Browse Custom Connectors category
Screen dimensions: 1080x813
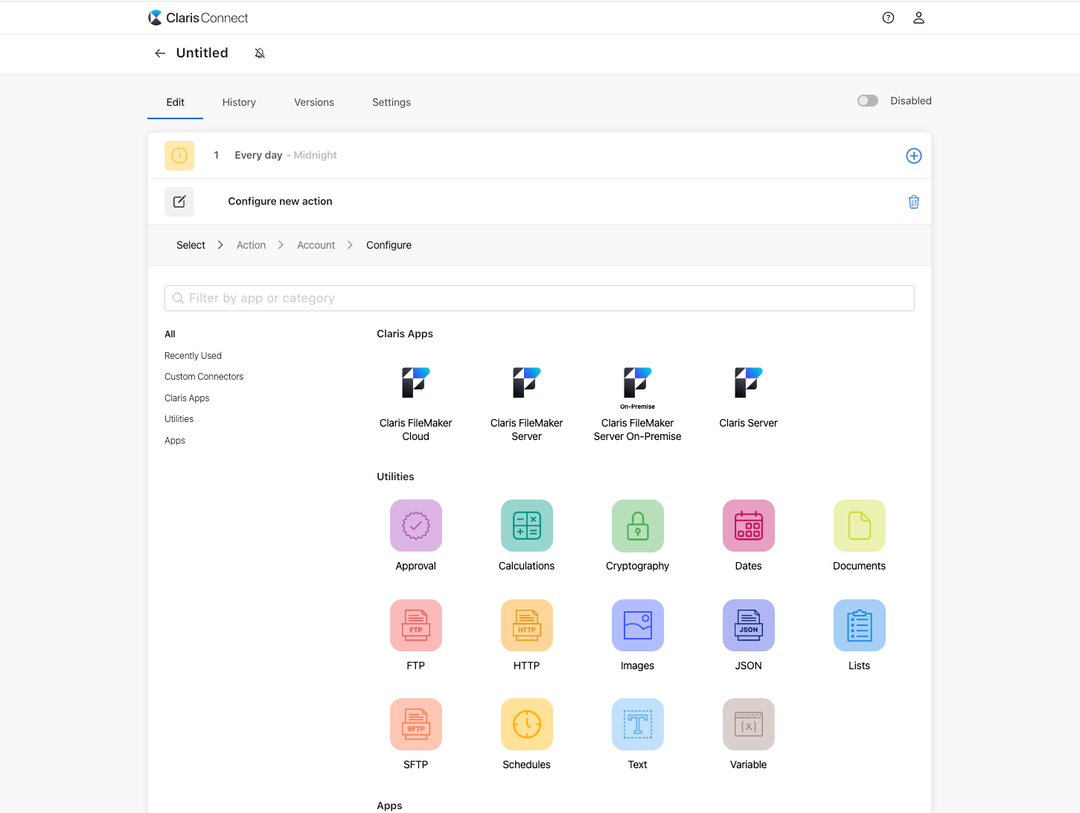pos(203,376)
